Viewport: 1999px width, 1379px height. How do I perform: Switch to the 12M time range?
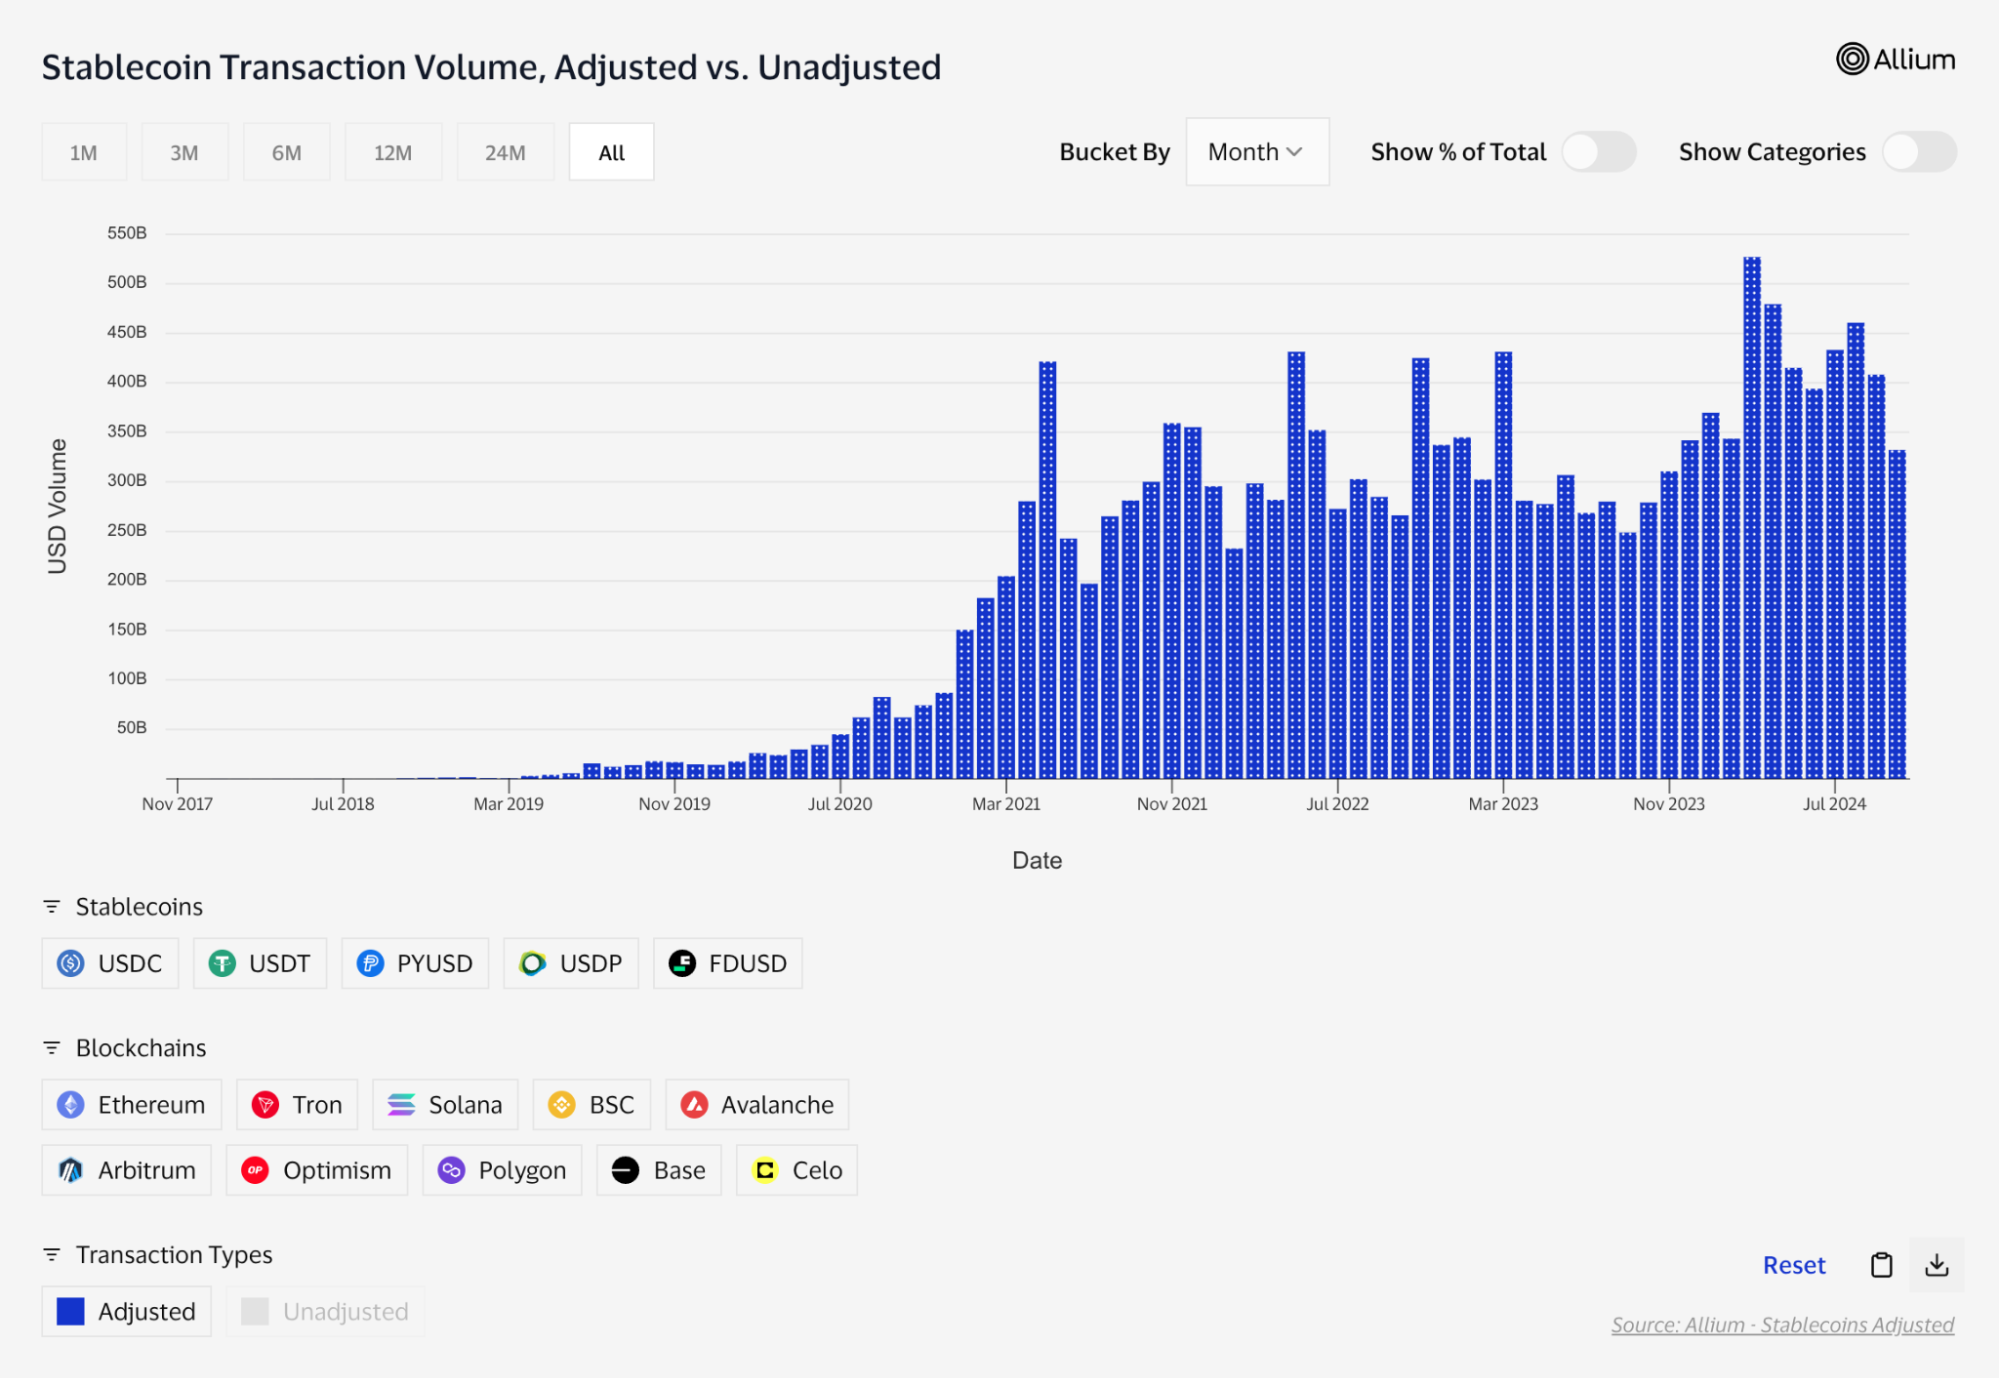(393, 153)
